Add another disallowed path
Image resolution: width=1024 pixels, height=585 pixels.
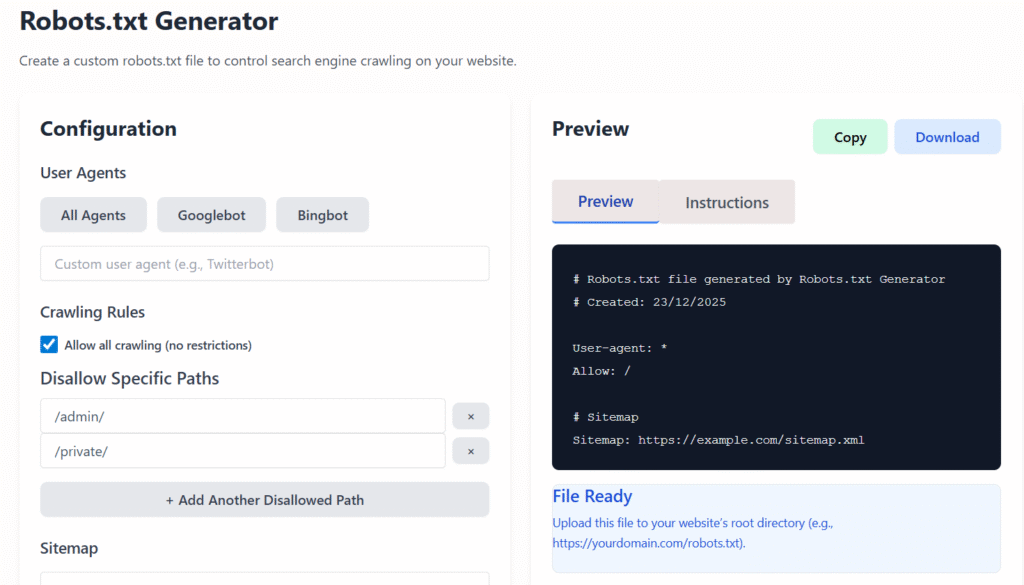point(264,499)
